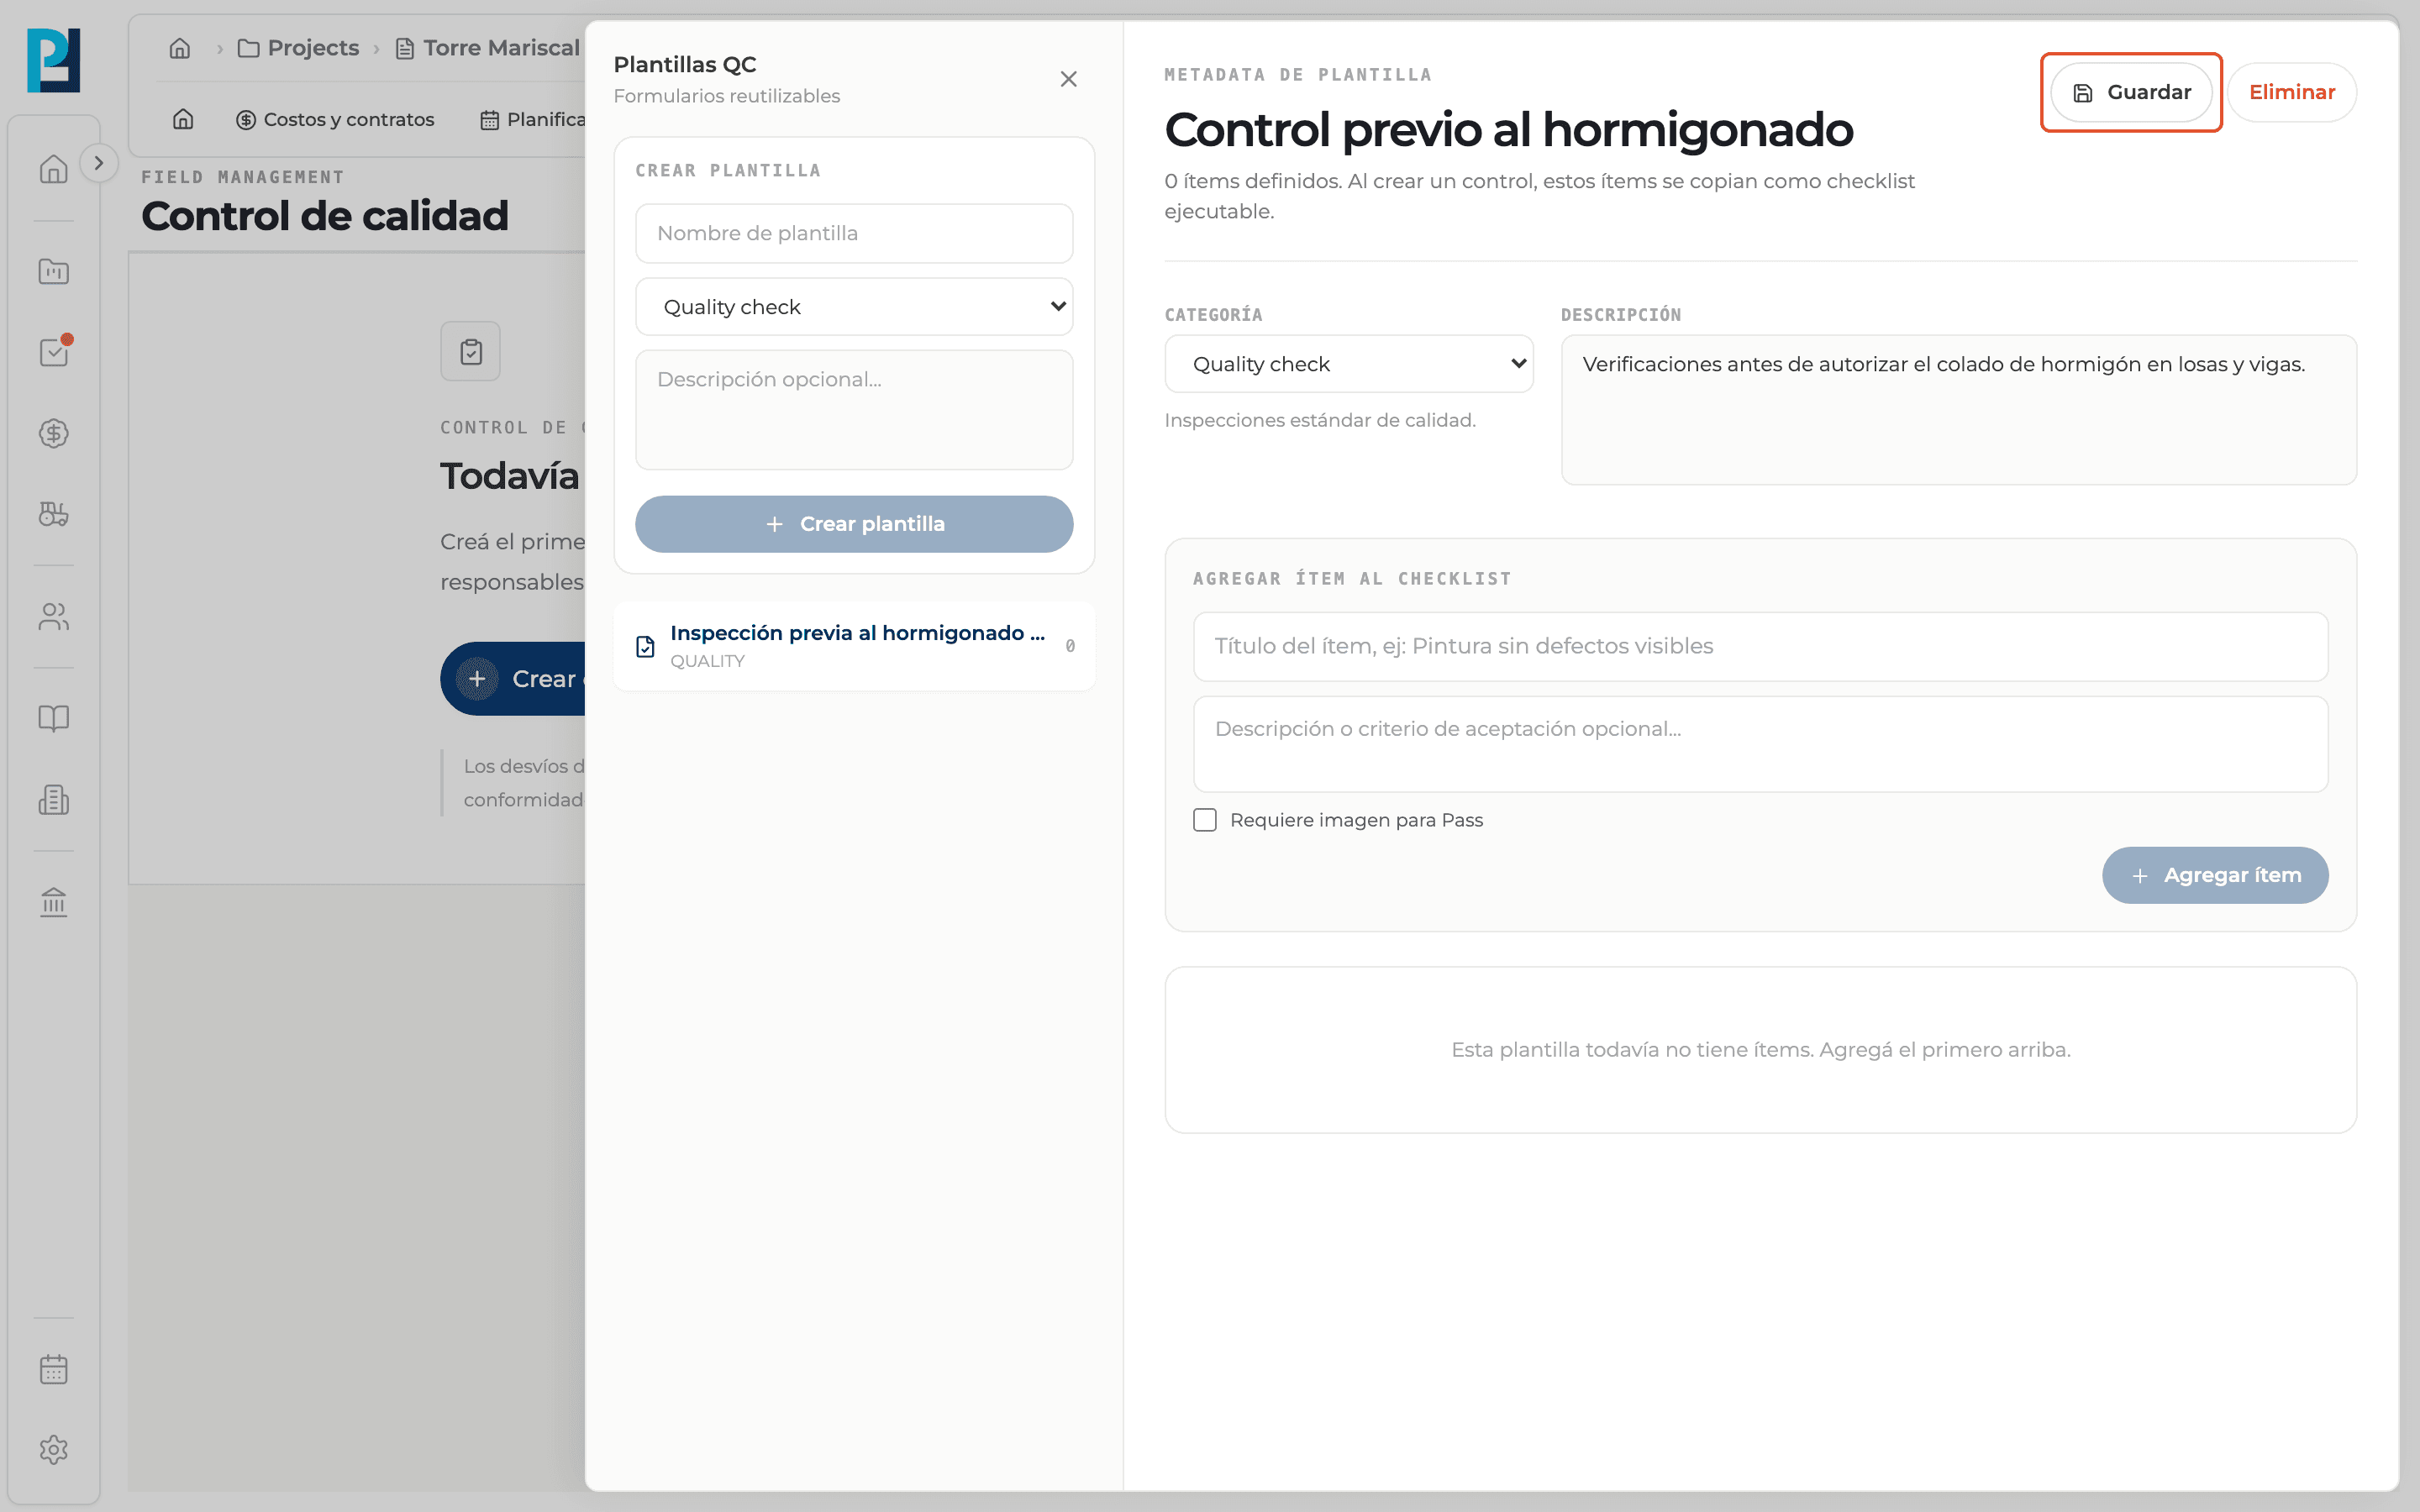Click the document icon of Inspección previa template

point(646,647)
